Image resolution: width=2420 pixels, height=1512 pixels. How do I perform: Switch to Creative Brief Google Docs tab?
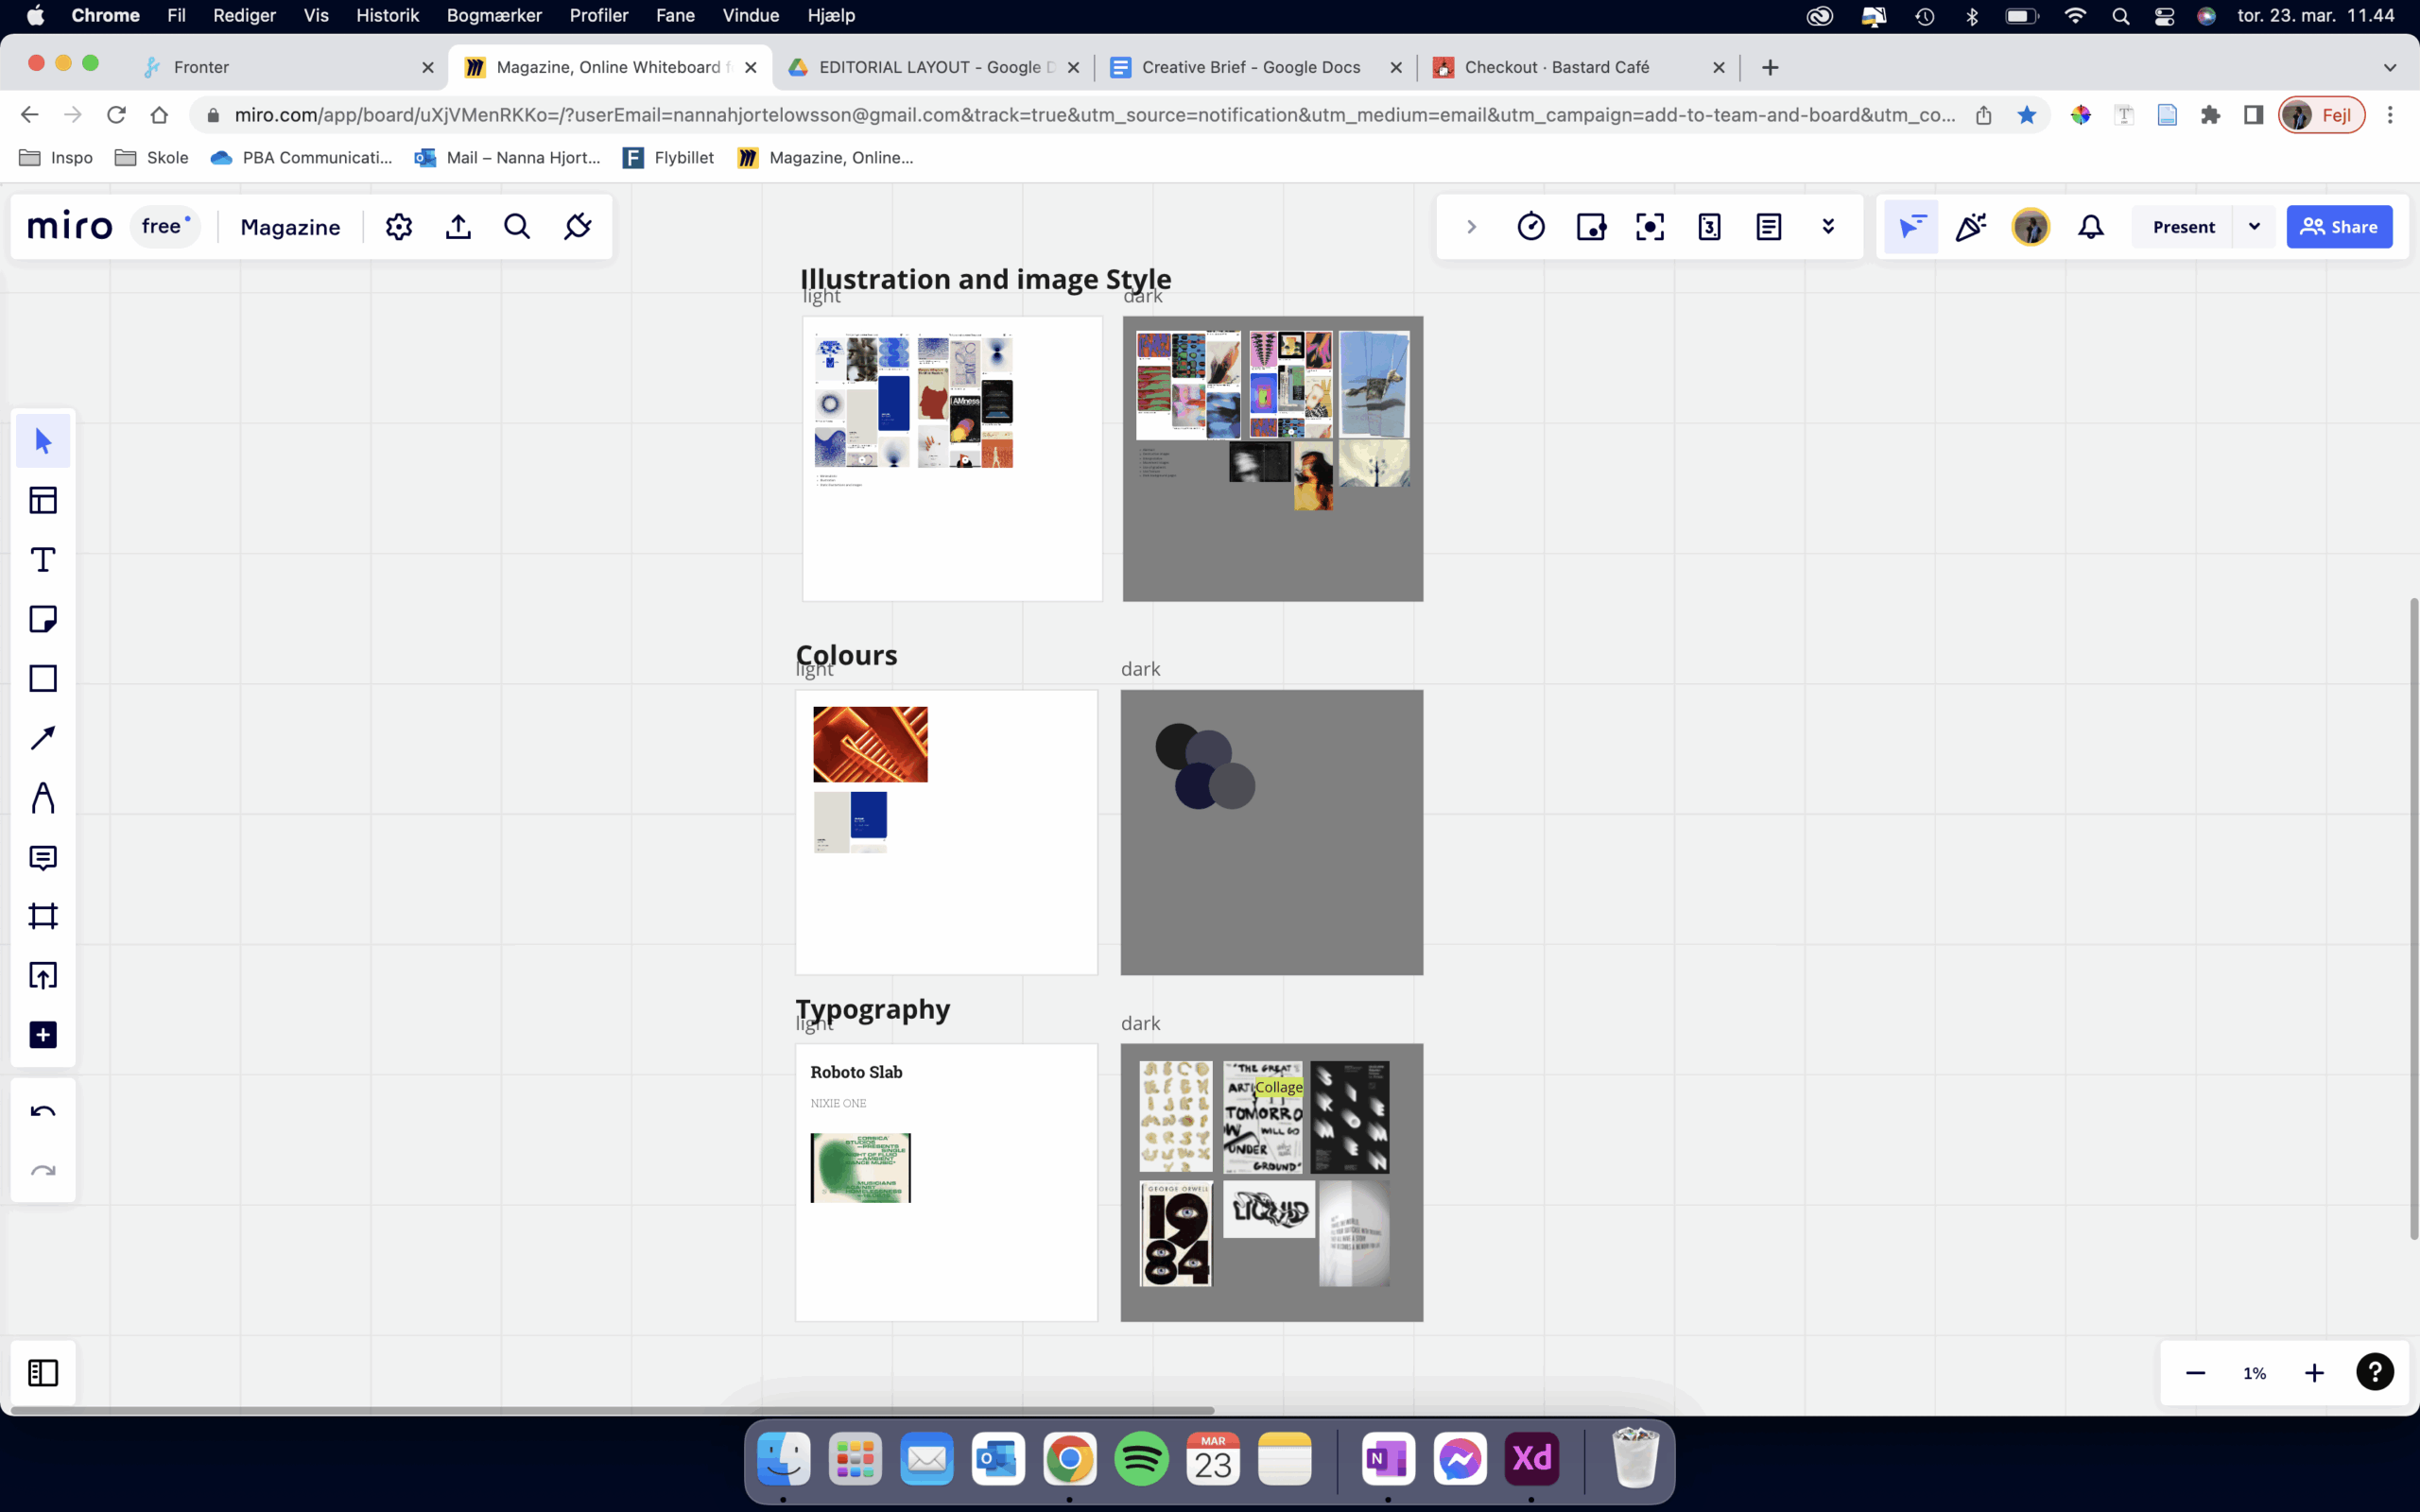tap(1250, 67)
